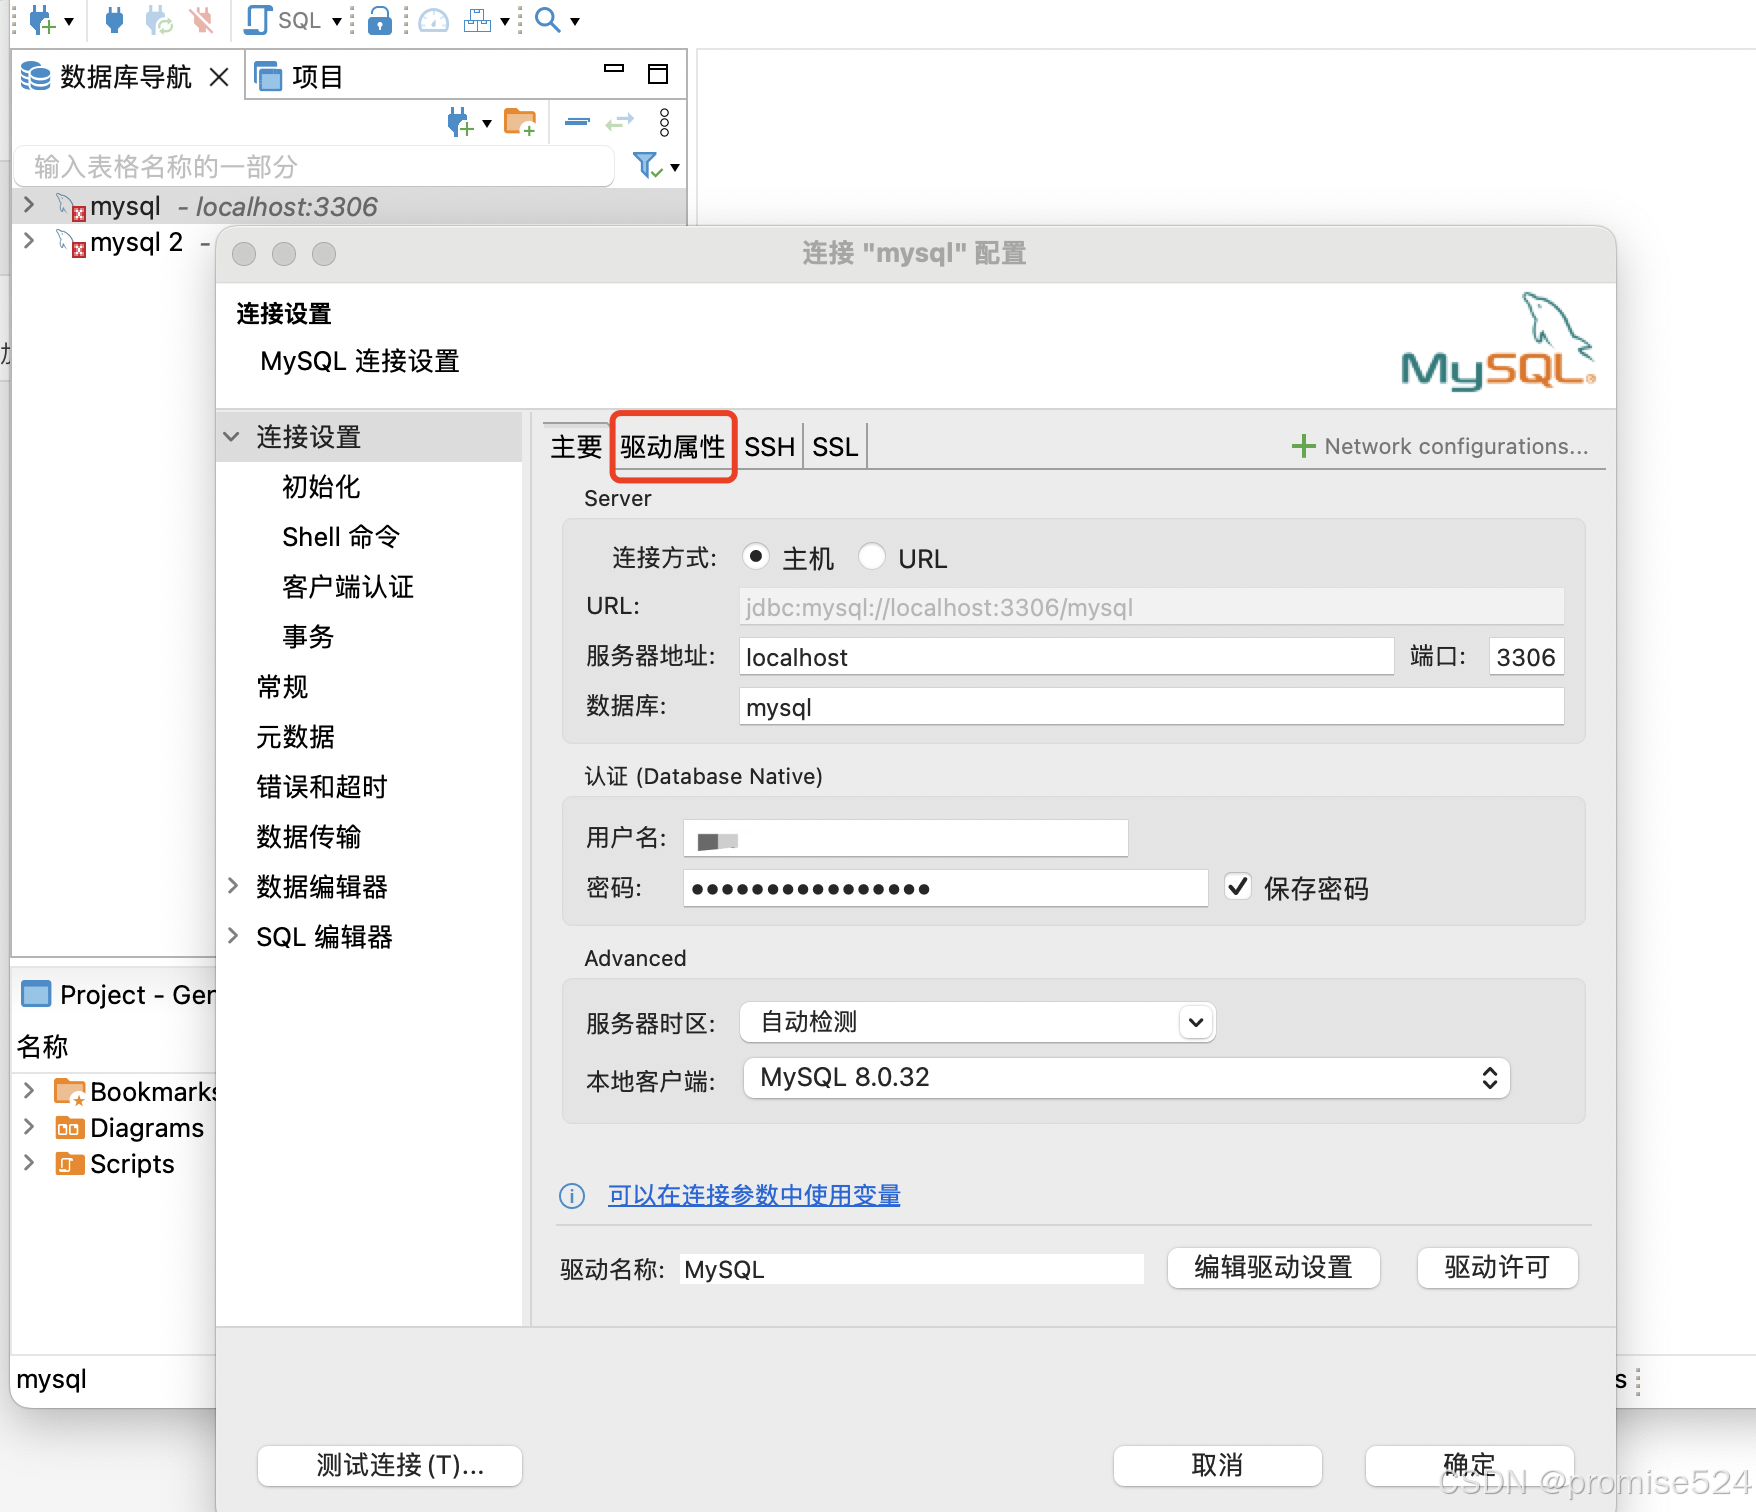Click the new folder icon in navigator toolbar
The image size is (1756, 1512).
pos(520,122)
